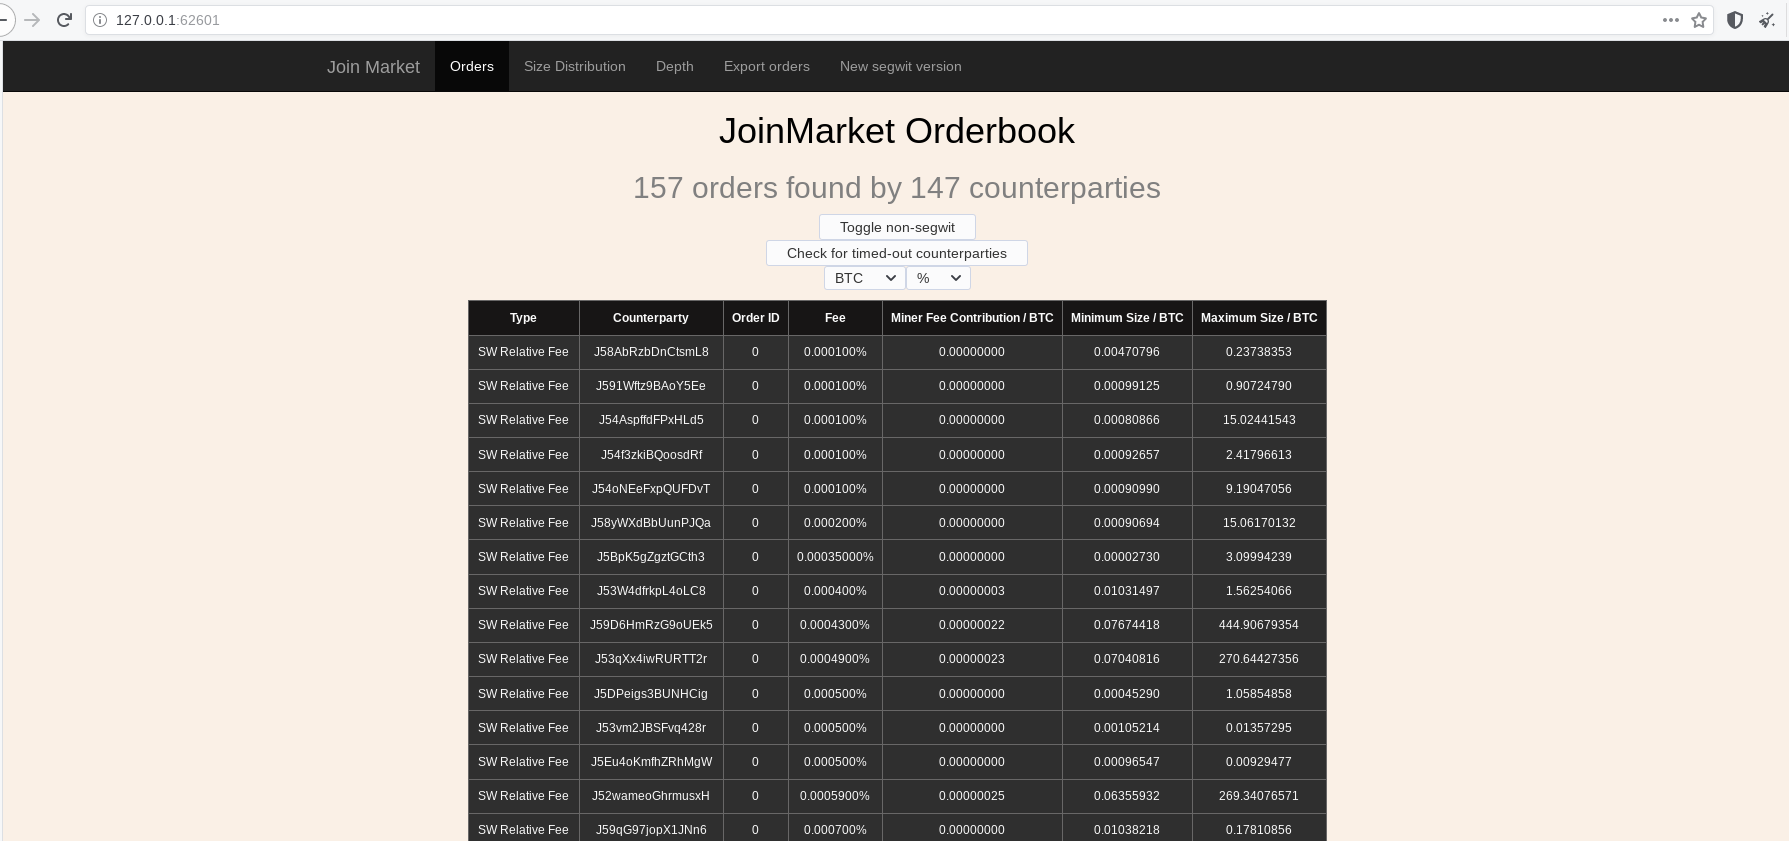Click Check for timed-out counterparties button
Screen dimensions: 1789x841
coord(896,253)
